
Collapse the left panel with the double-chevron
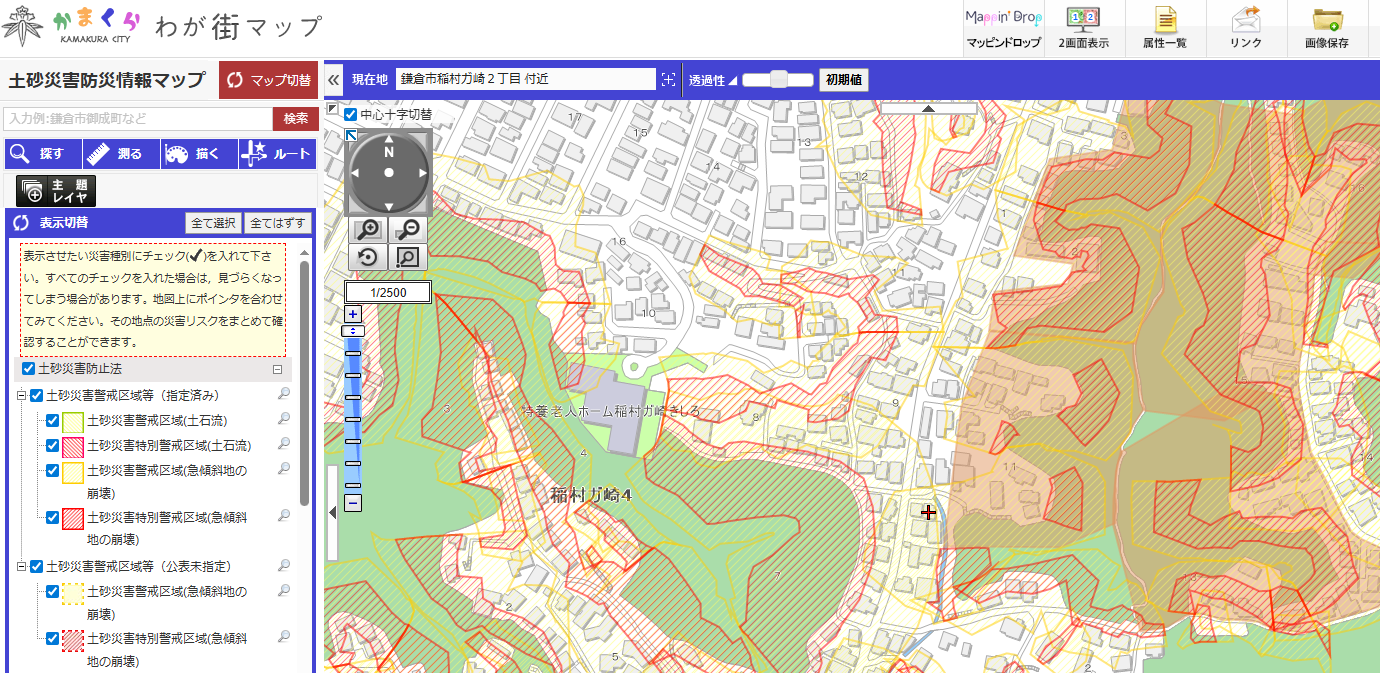point(334,79)
